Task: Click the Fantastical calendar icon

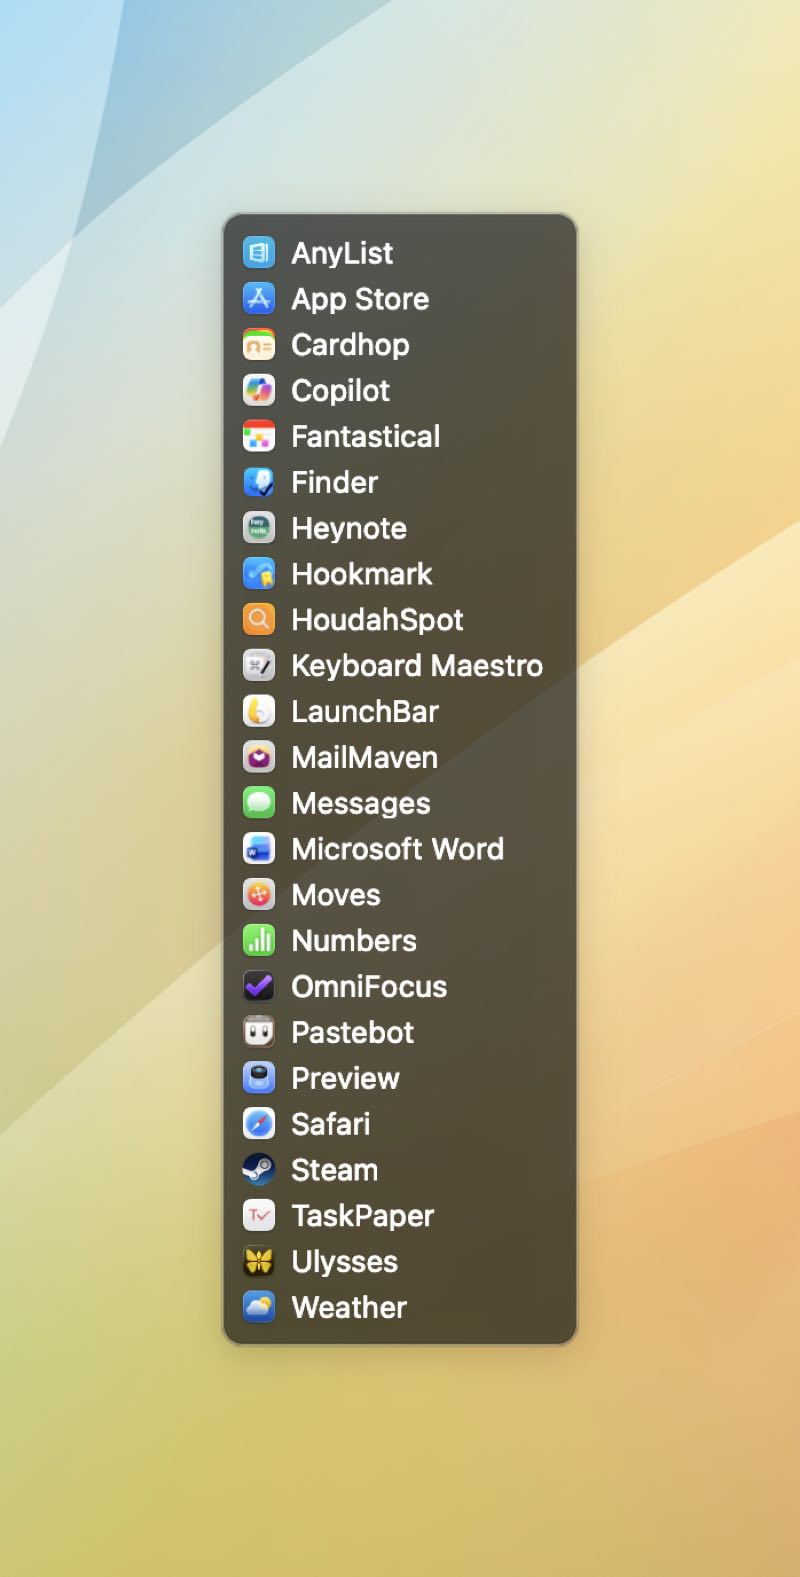Action: [259, 436]
